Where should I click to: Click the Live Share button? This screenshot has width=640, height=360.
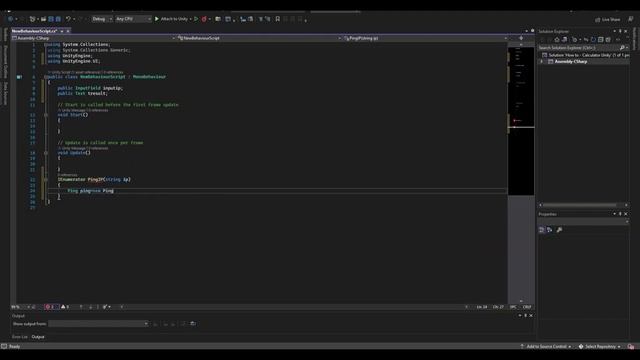pyautogui.click(x=607, y=19)
